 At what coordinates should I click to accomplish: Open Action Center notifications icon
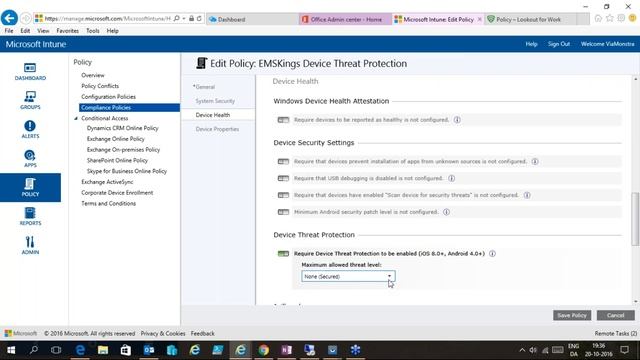click(x=624, y=350)
